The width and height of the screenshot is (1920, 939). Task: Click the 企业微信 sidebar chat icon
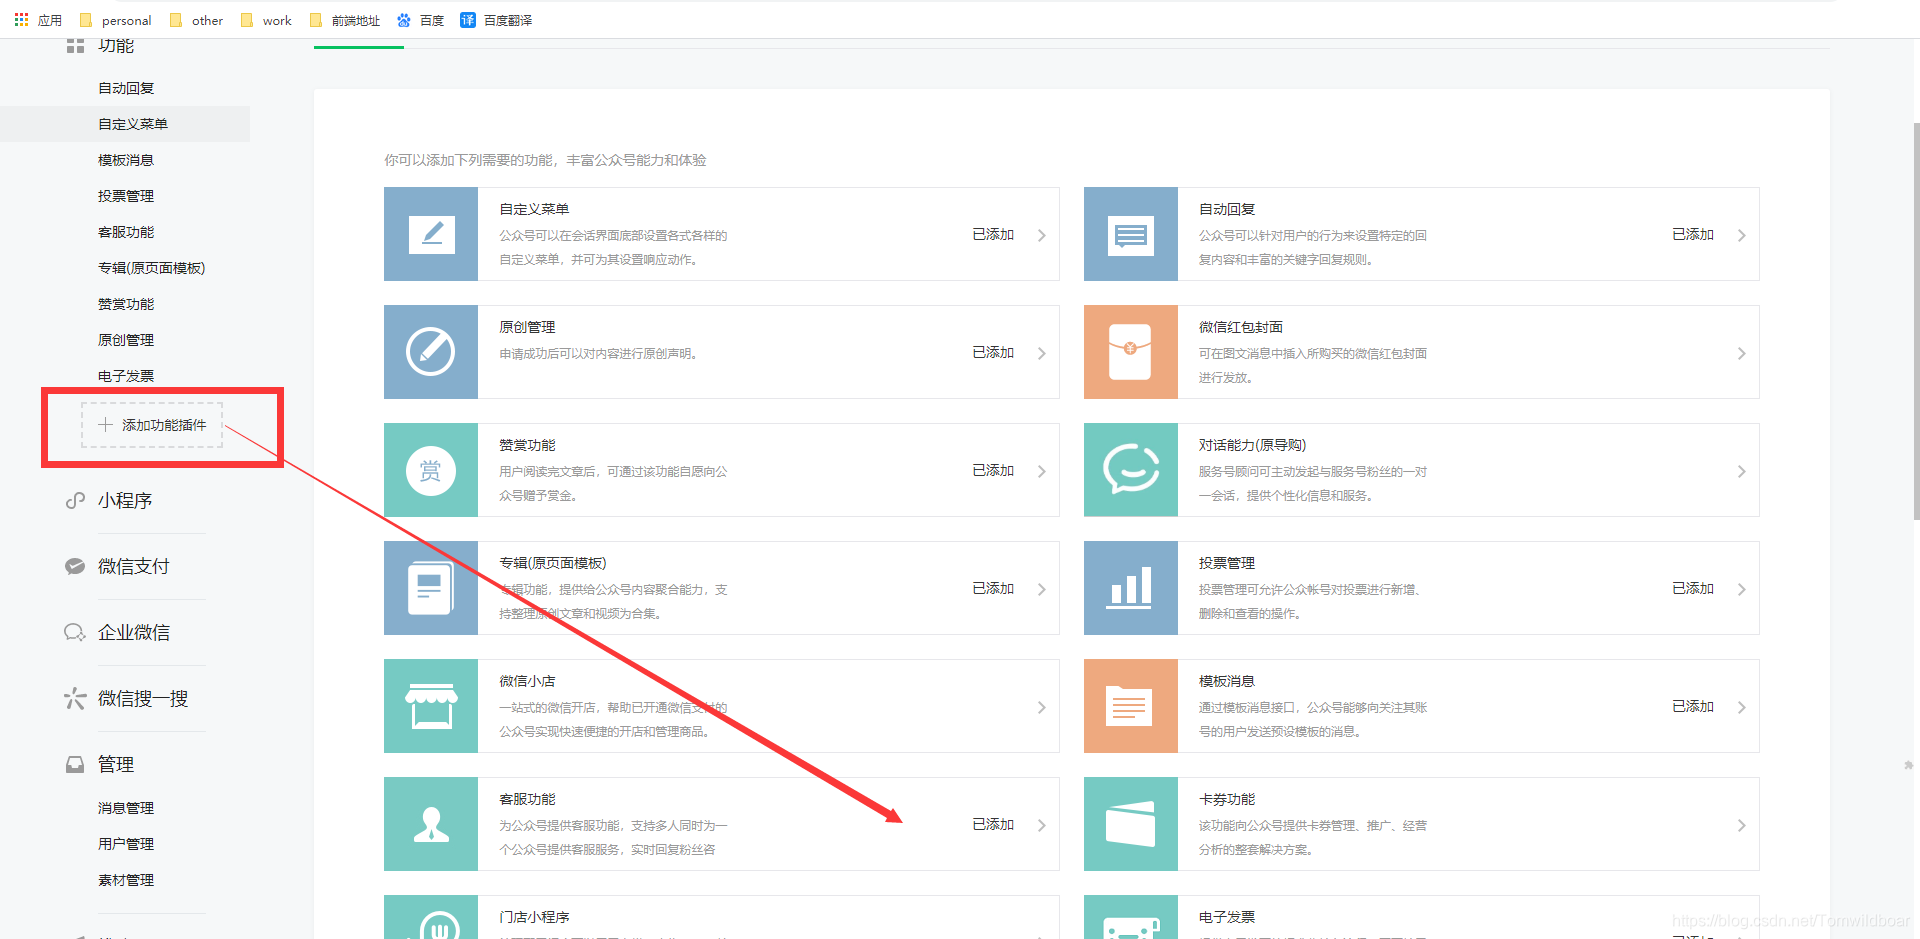tap(75, 632)
